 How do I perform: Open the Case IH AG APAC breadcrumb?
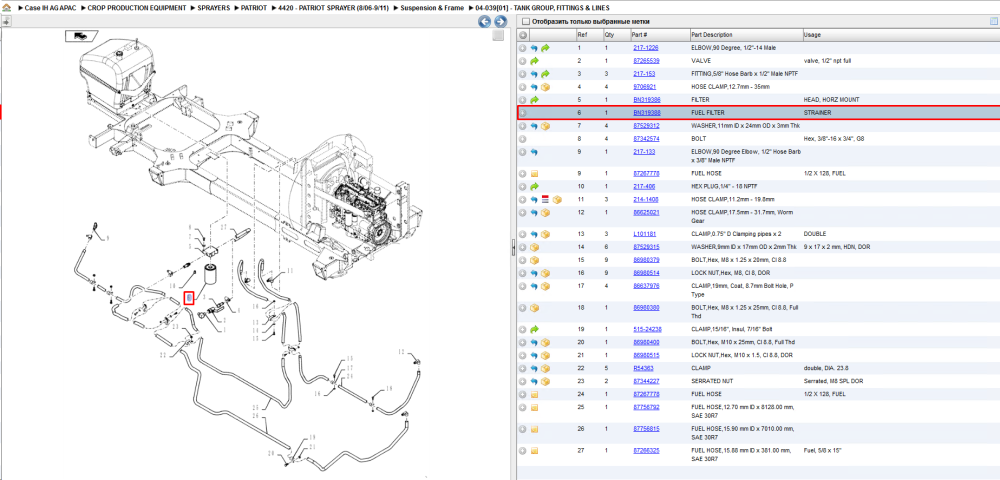50,8
